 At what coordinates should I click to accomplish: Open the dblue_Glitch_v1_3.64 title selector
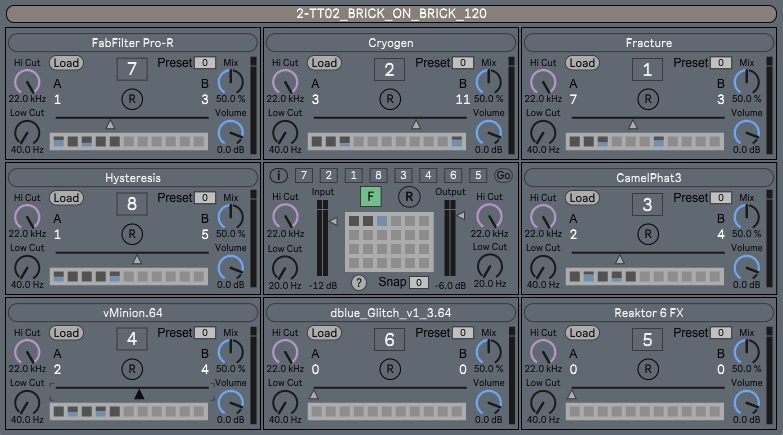pyautogui.click(x=390, y=313)
